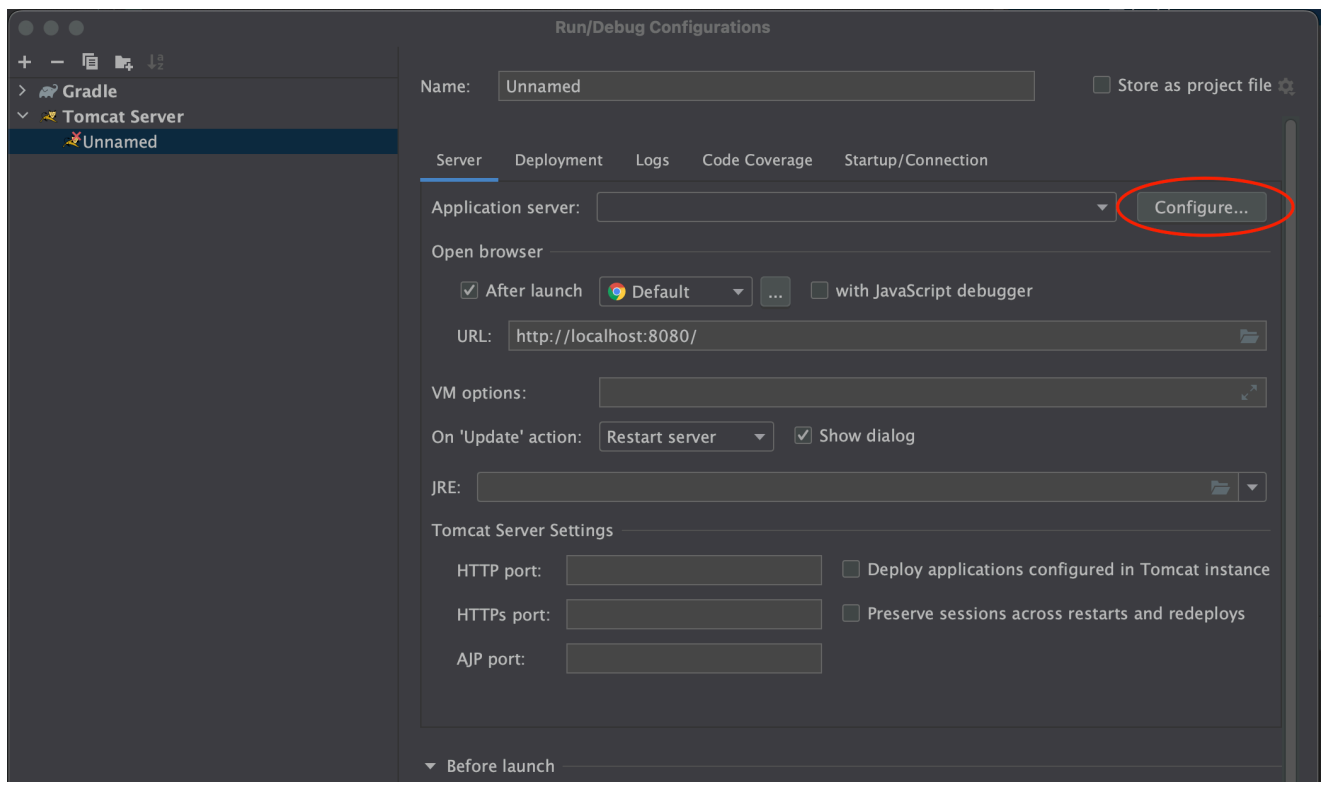Uncheck the After launch checkbox
The width and height of the screenshot is (1331, 790).
469,291
